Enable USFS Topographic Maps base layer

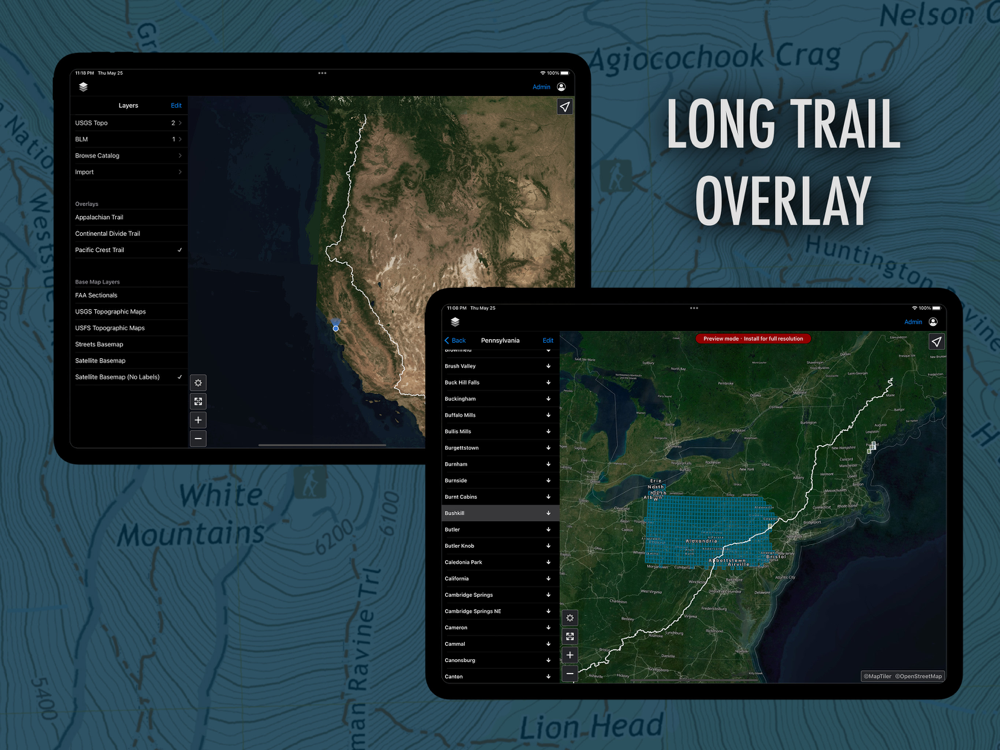click(129, 328)
